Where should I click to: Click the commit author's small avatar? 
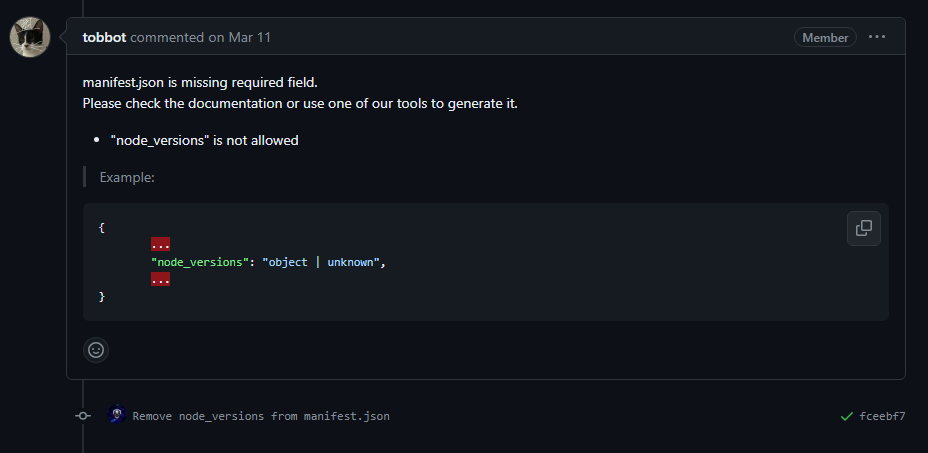tap(116, 415)
